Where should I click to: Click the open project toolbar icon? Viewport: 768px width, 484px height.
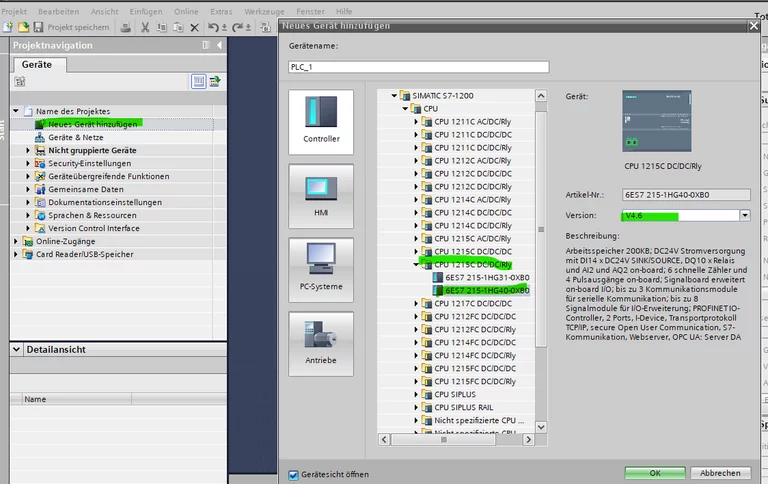pos(23,27)
